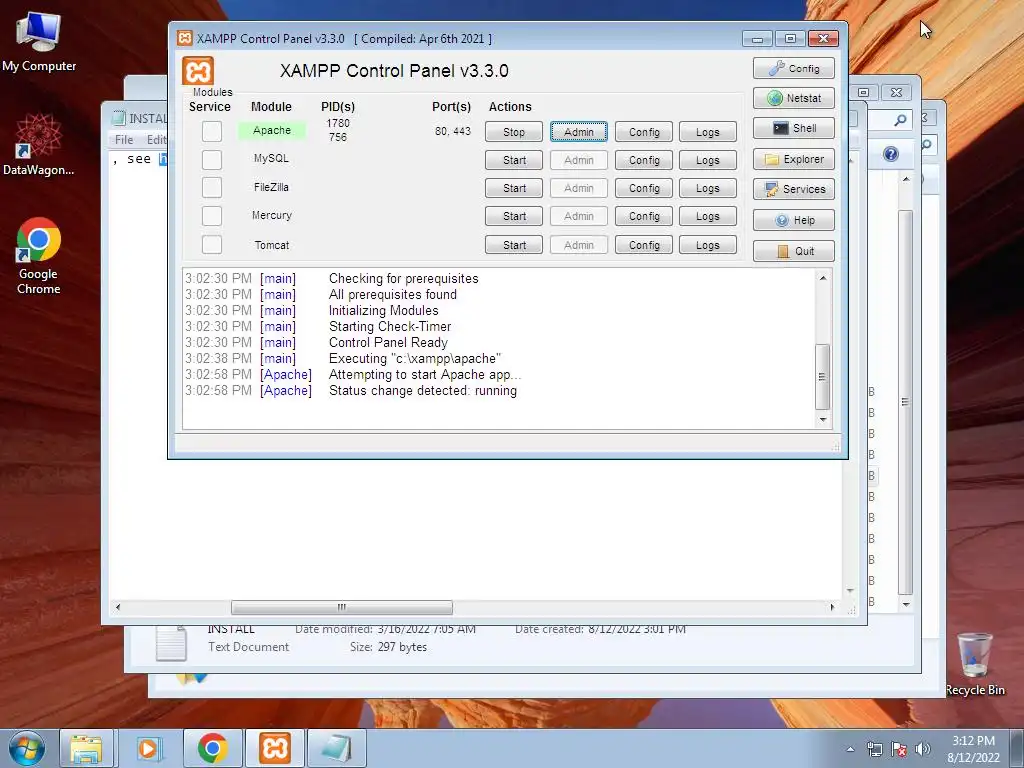The image size is (1024, 768).
Task: Toggle the Tomcat service checkbox
Action: coord(212,244)
